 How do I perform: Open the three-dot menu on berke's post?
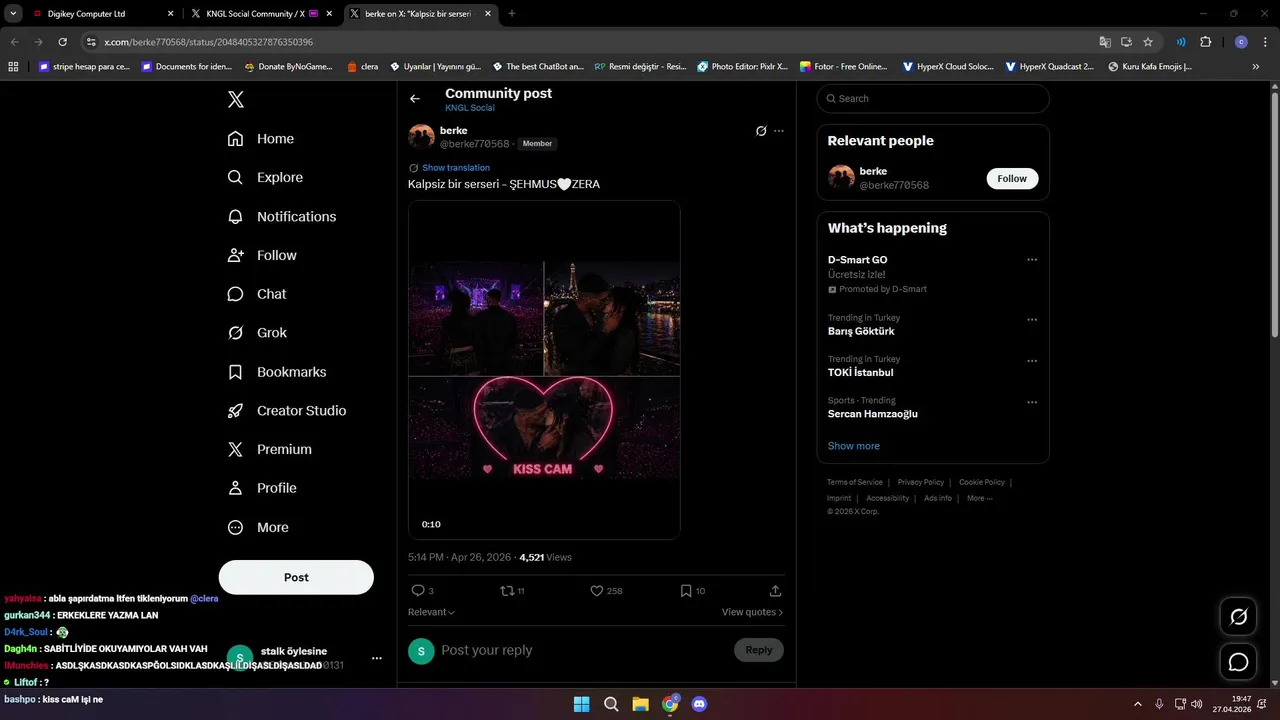coord(779,131)
